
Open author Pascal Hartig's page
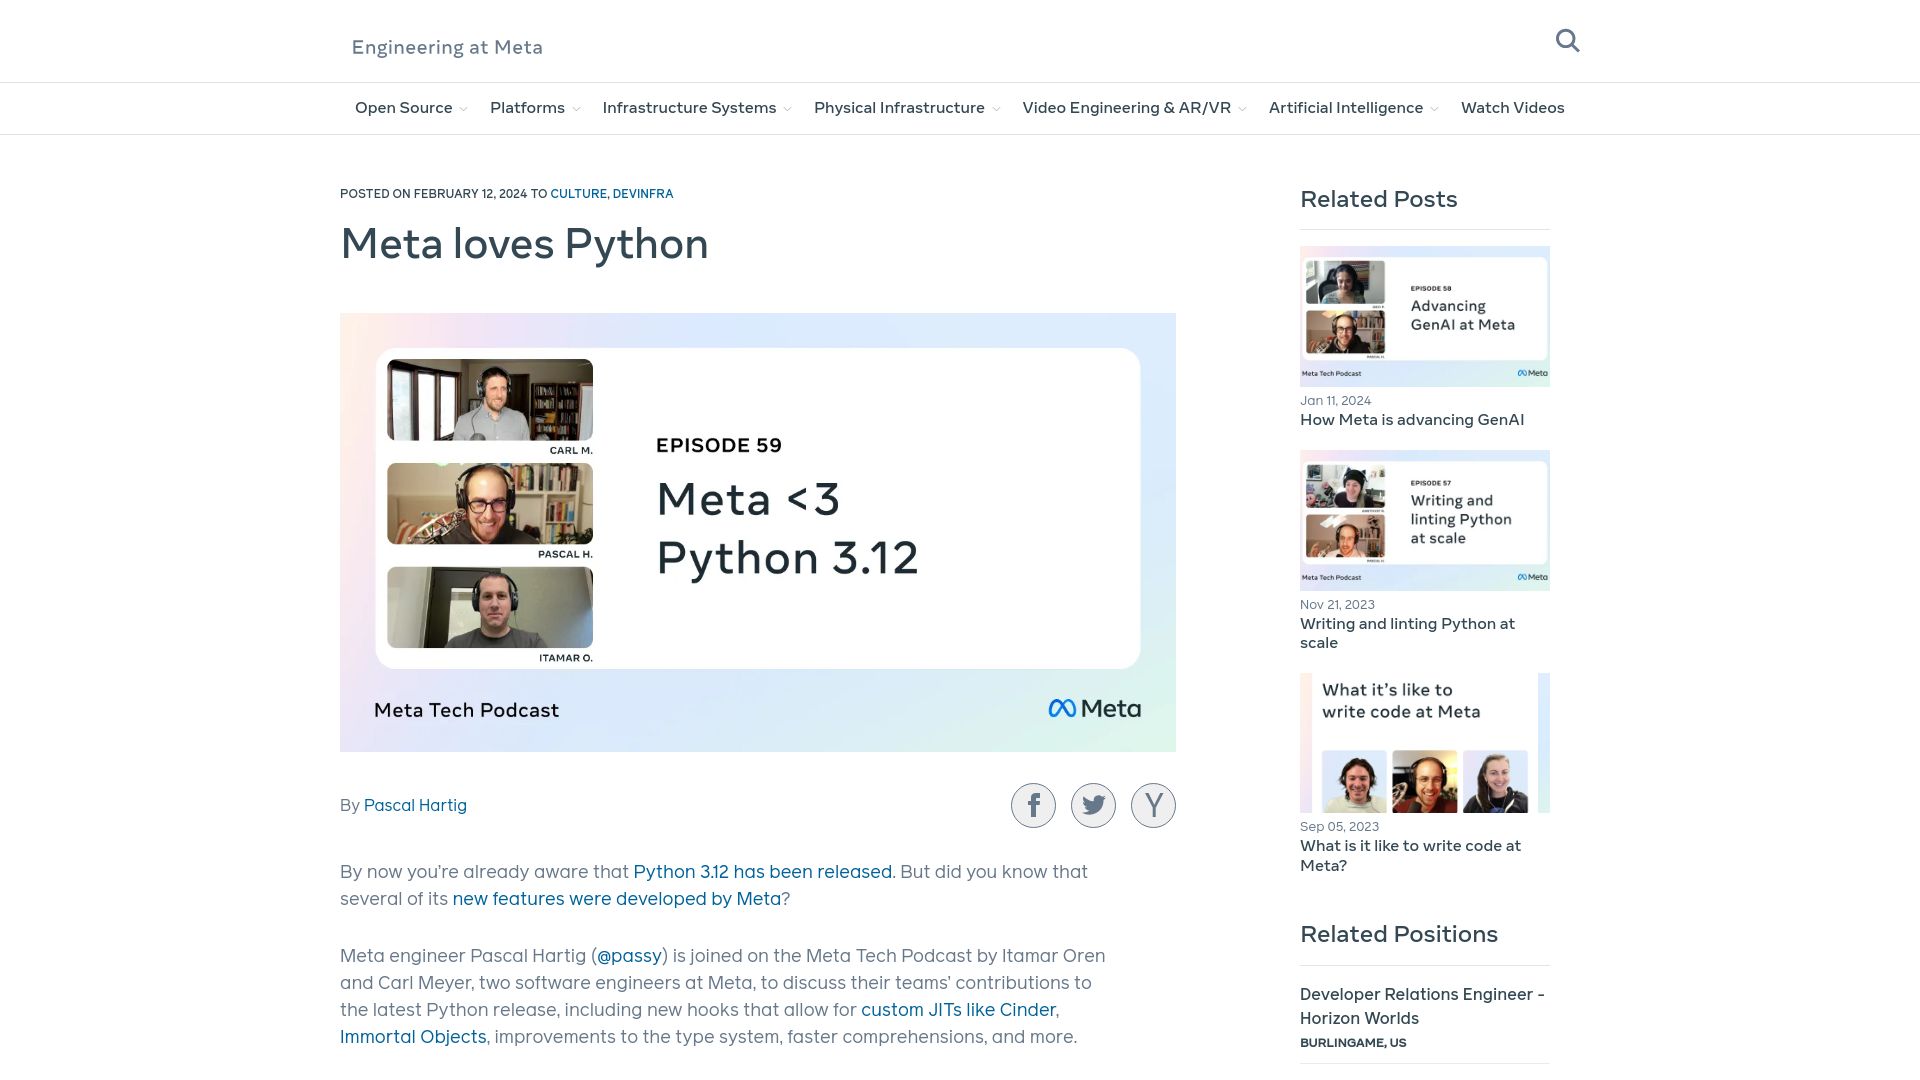click(x=415, y=805)
